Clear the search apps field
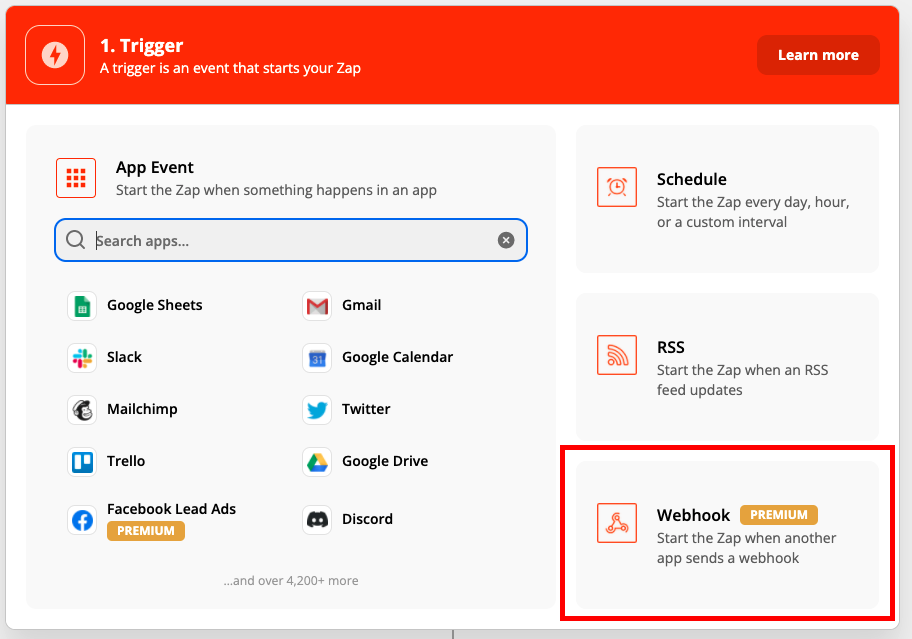The image size is (912, 639). tap(506, 240)
